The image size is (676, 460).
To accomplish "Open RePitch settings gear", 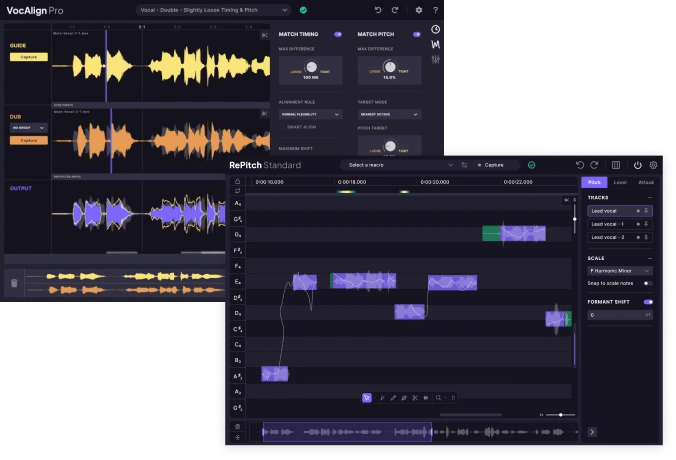I will 653,165.
